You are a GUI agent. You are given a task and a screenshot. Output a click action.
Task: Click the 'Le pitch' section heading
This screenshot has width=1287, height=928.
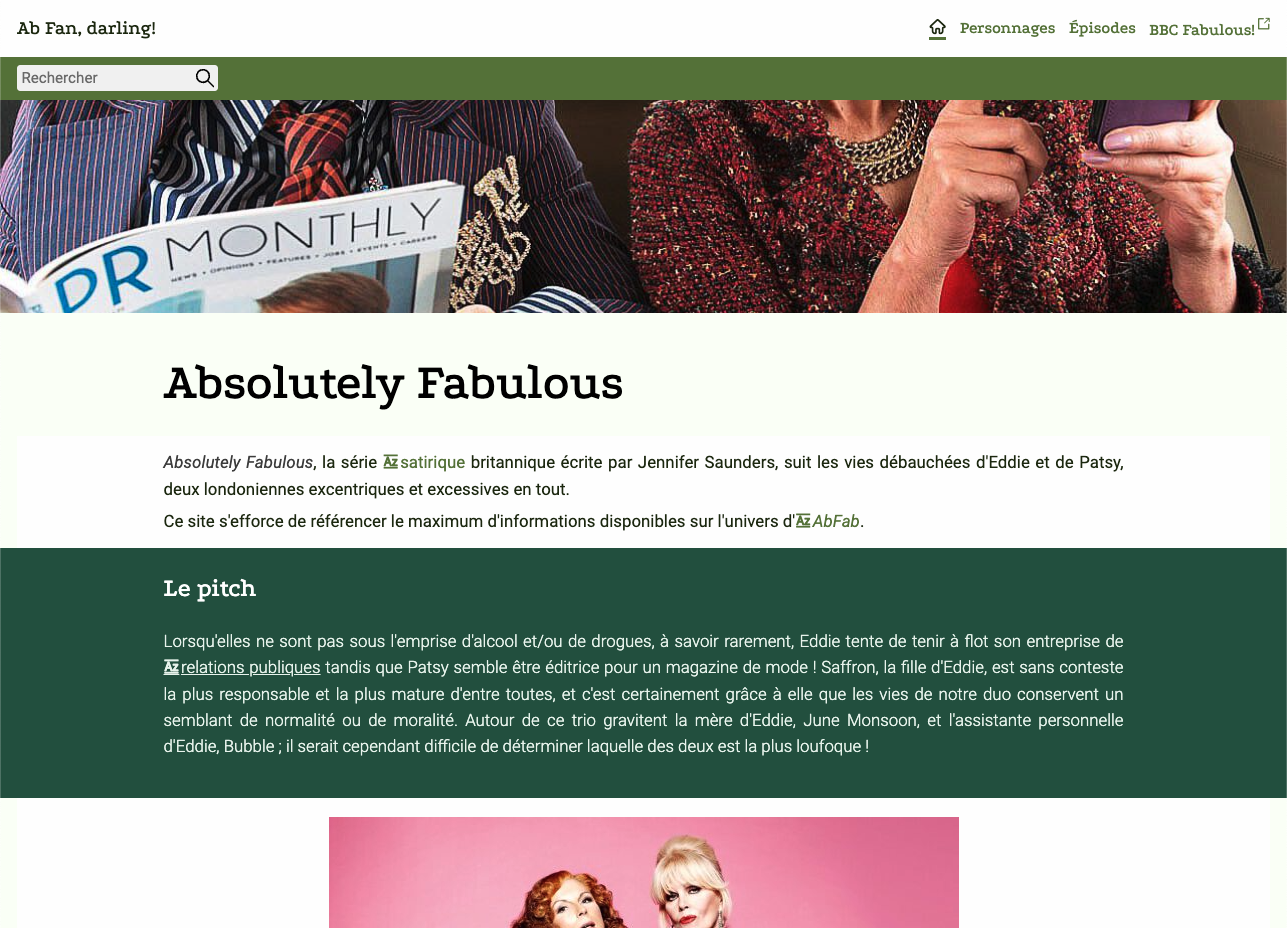tap(210, 588)
